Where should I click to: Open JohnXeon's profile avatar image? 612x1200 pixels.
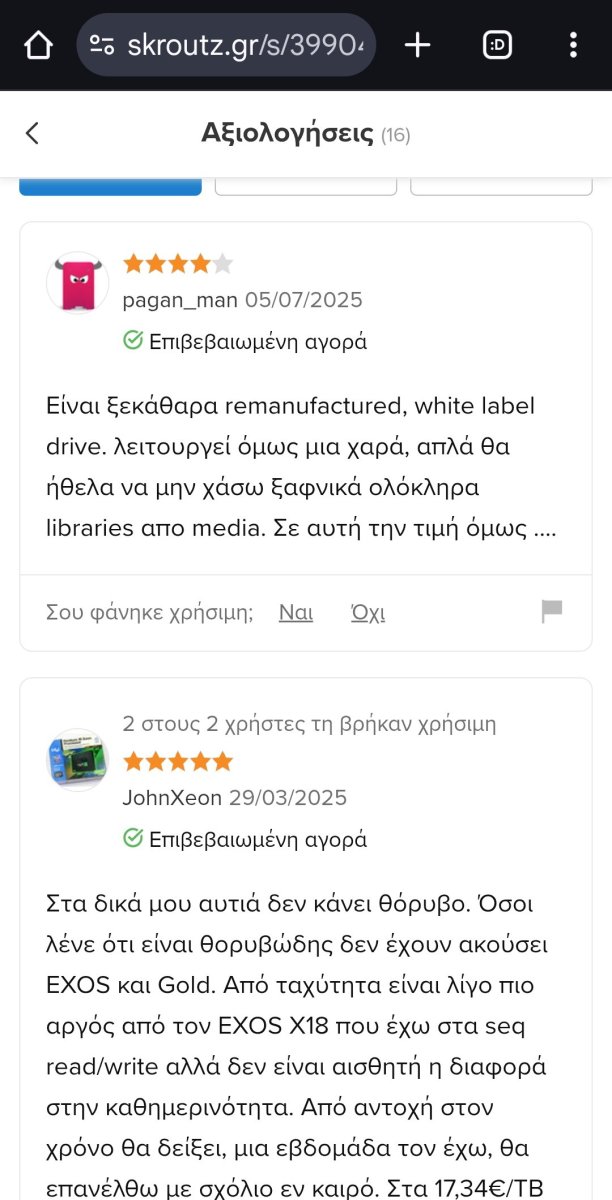tap(77, 760)
